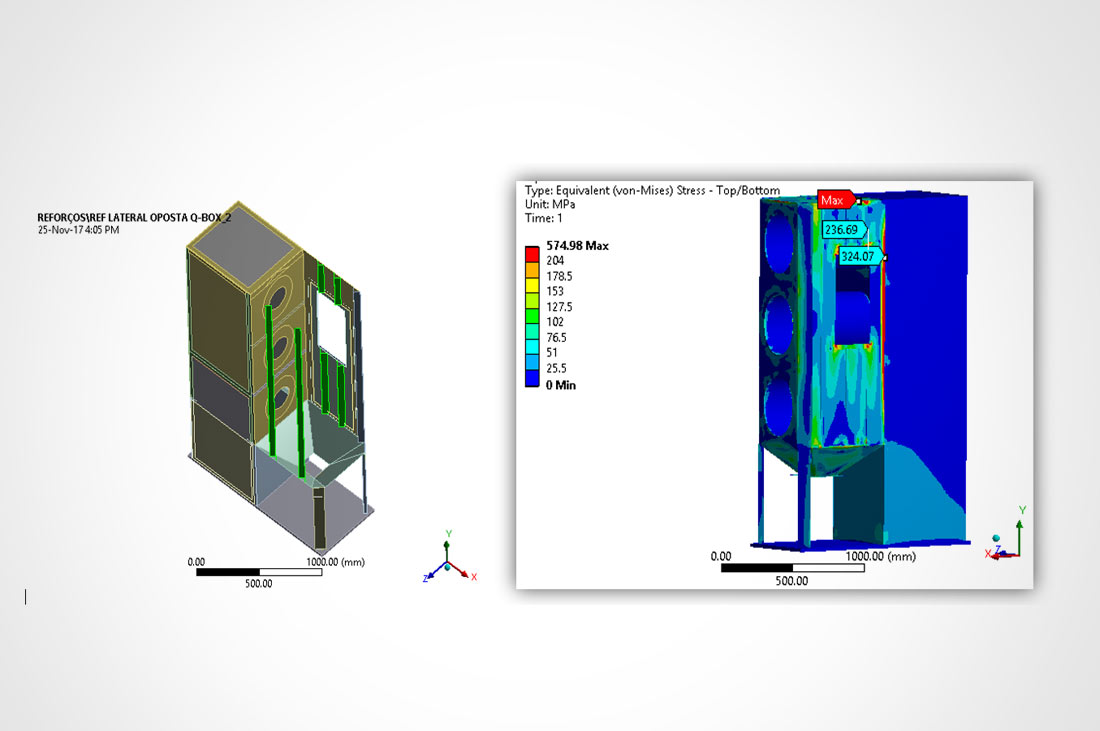Click the 574.98 Max legend value
1100x731 pixels.
pos(577,246)
